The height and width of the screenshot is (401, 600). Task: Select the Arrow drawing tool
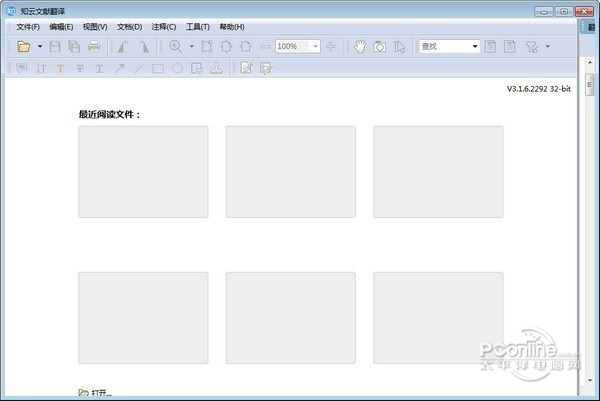point(119,68)
